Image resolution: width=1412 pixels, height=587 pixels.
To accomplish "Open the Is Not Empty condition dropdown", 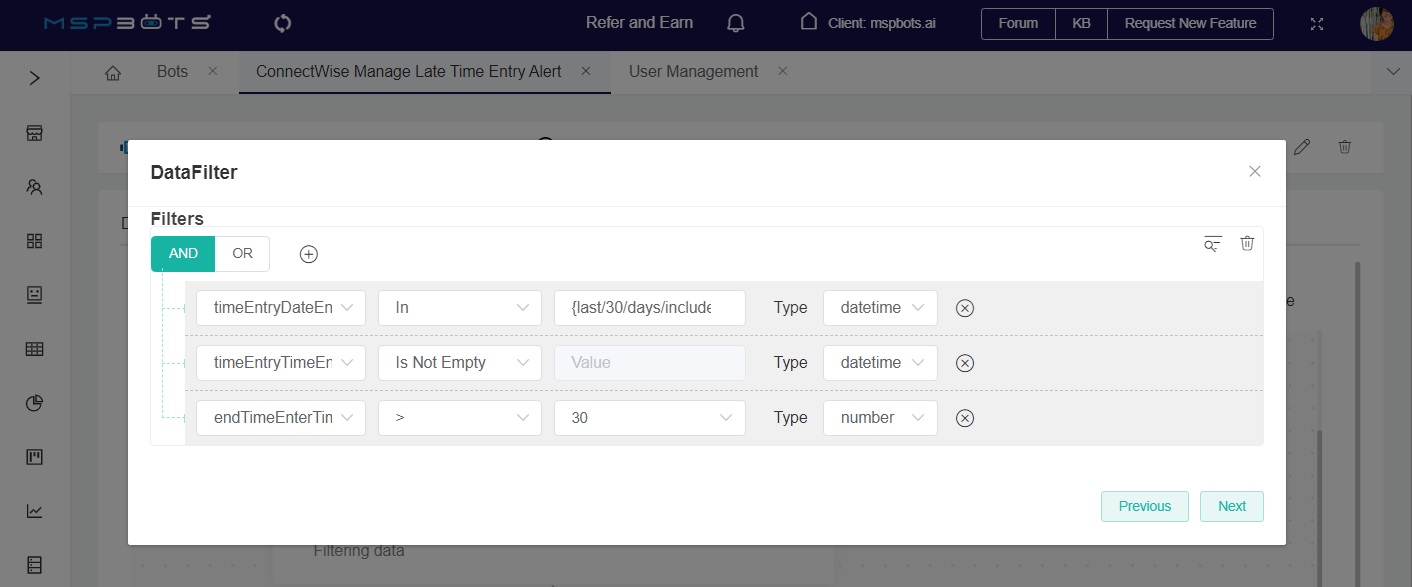I will tap(459, 362).
